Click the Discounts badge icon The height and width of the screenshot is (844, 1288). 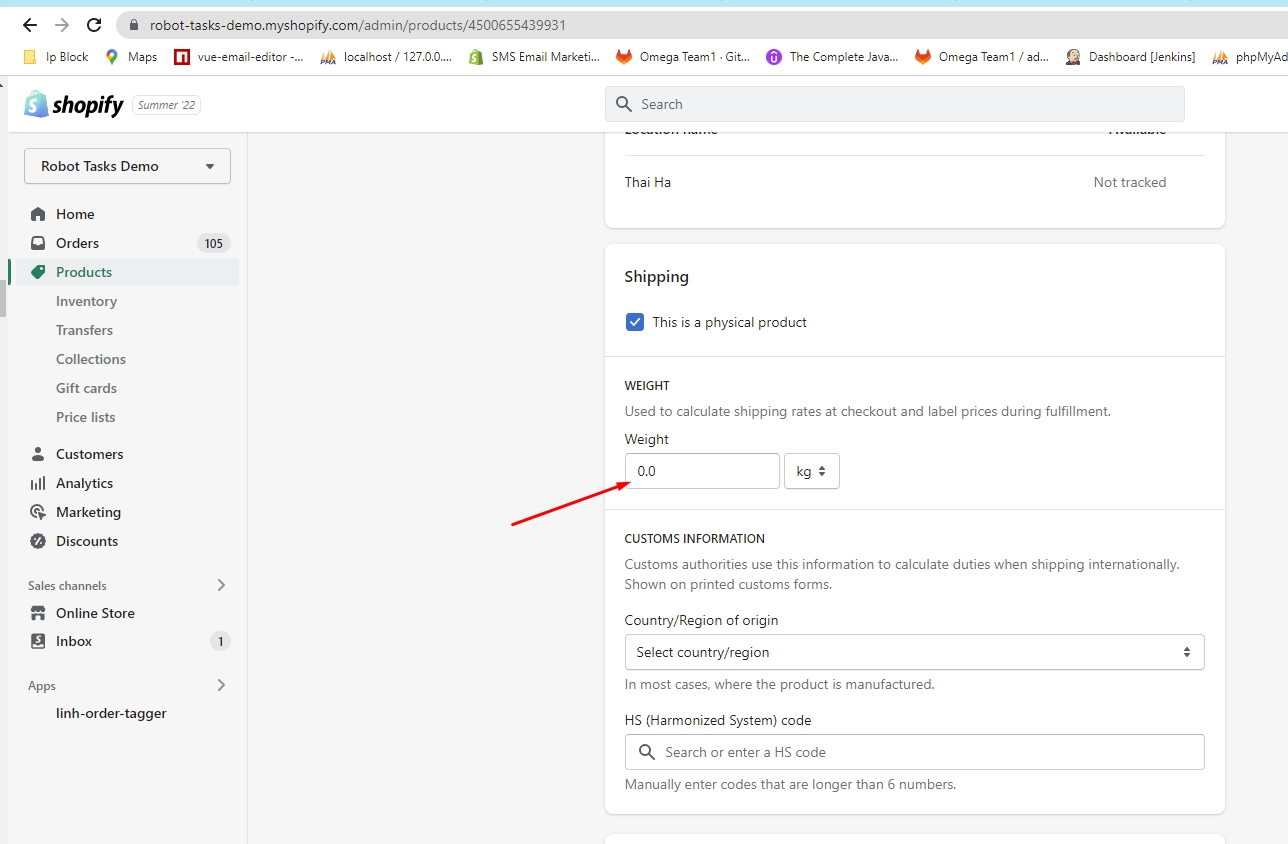tap(38, 541)
